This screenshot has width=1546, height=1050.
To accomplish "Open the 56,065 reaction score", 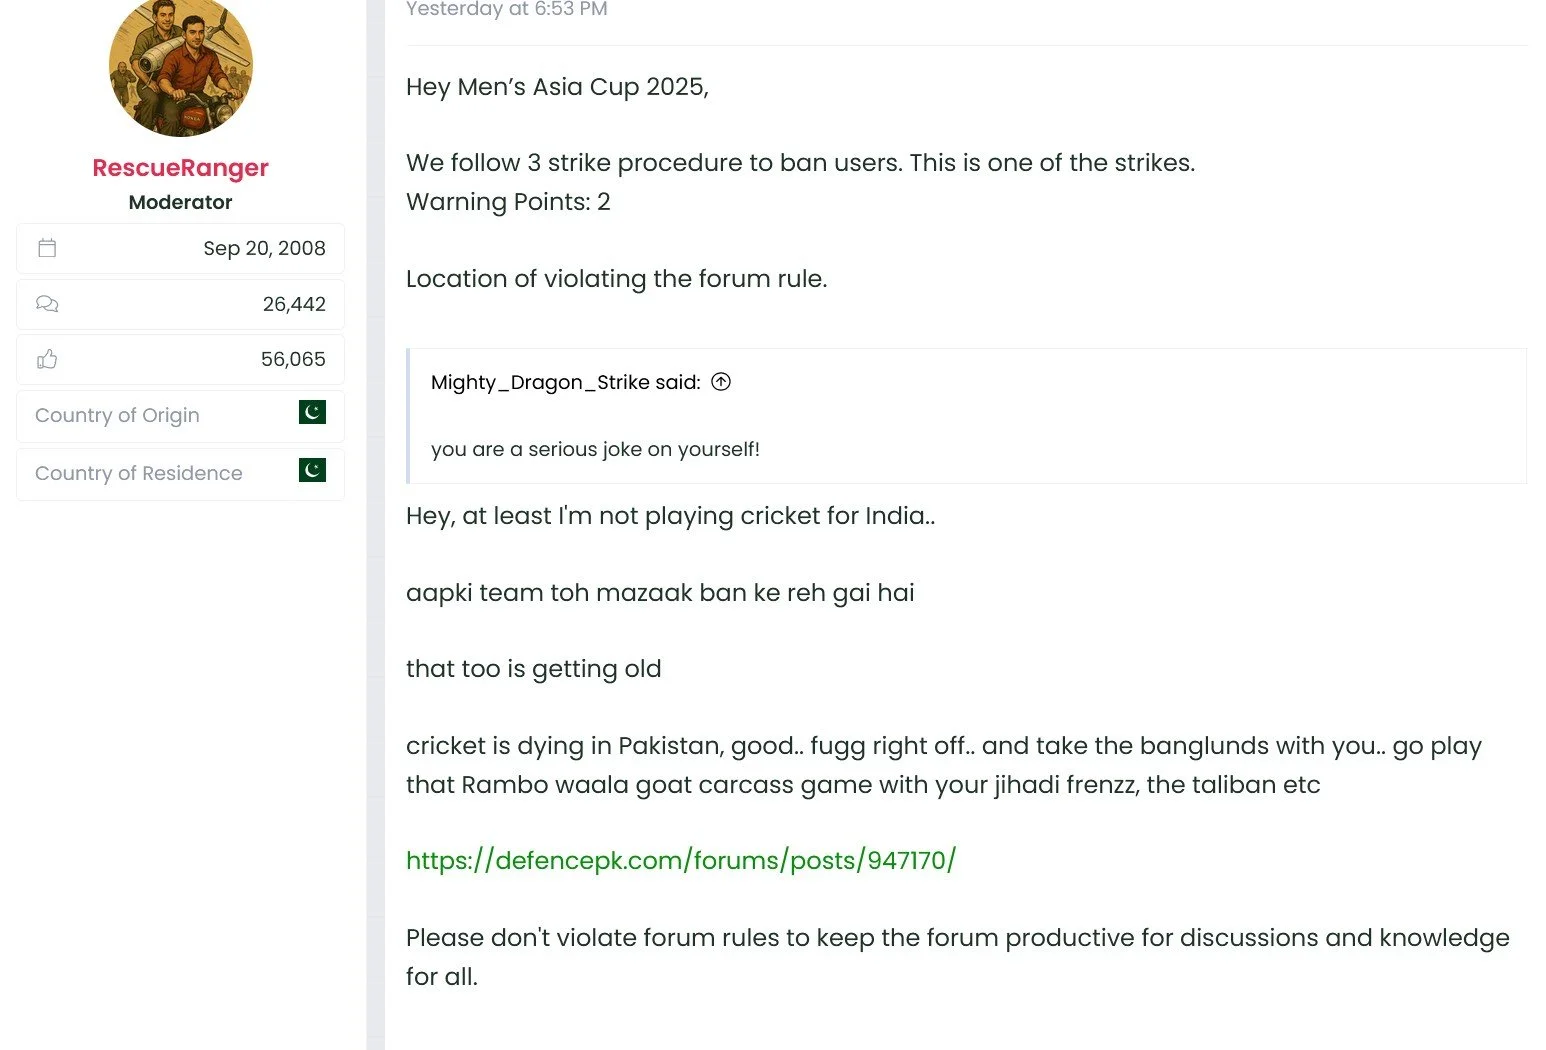I will 293,359.
